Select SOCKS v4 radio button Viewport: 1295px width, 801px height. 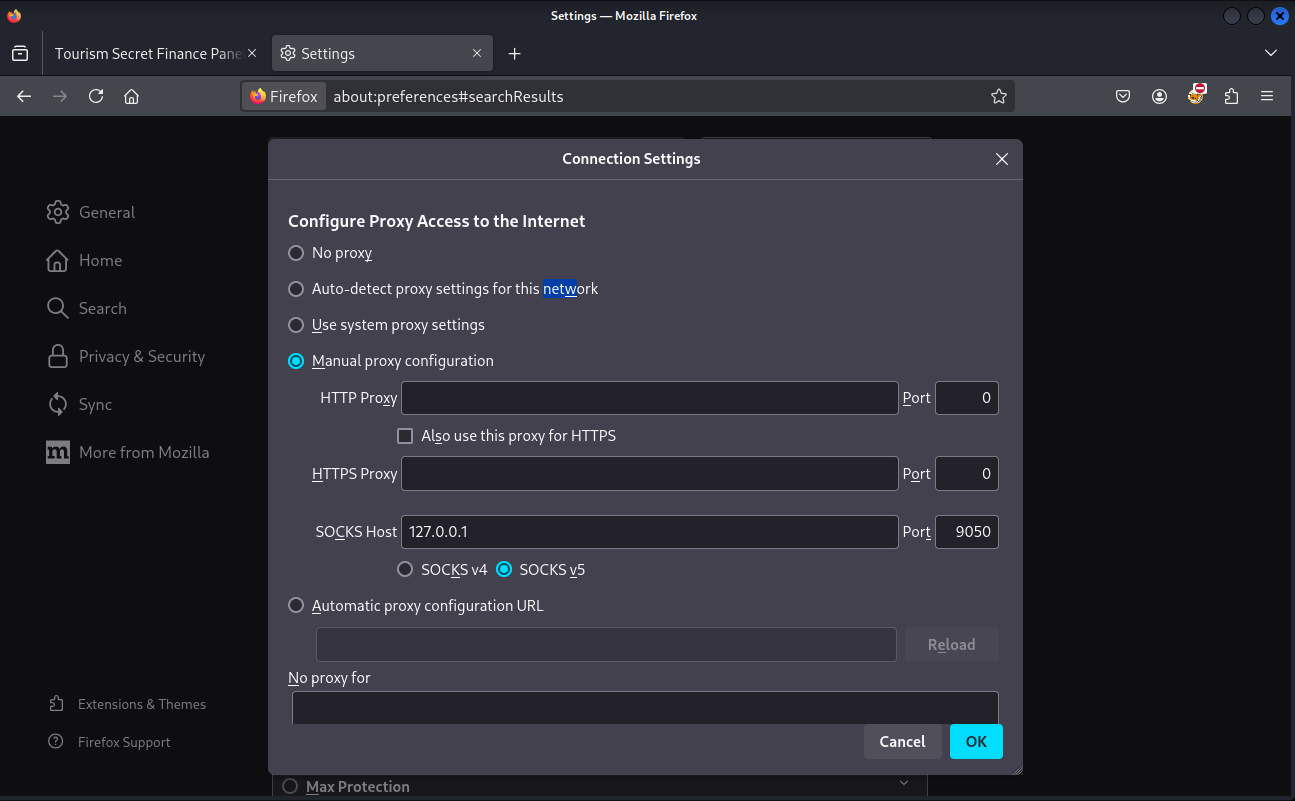tap(405, 570)
